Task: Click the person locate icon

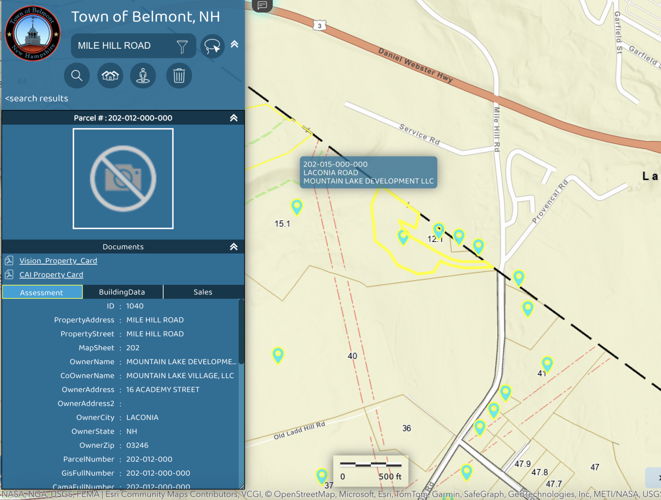Action: point(143,76)
